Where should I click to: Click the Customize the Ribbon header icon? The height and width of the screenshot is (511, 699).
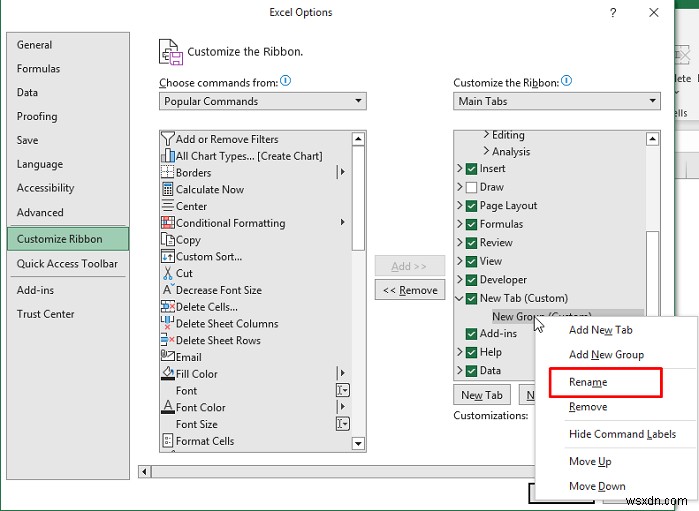tap(171, 52)
